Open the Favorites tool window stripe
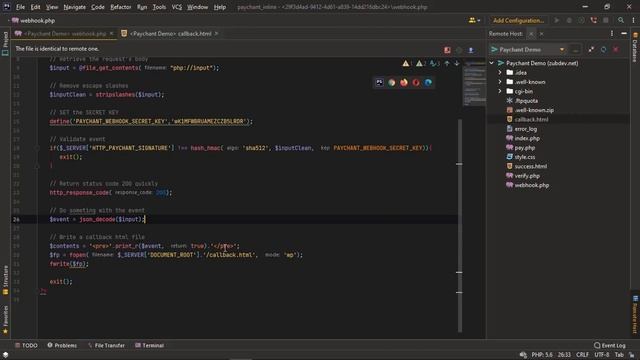Image resolution: width=640 pixels, height=360 pixels. coord(5,320)
